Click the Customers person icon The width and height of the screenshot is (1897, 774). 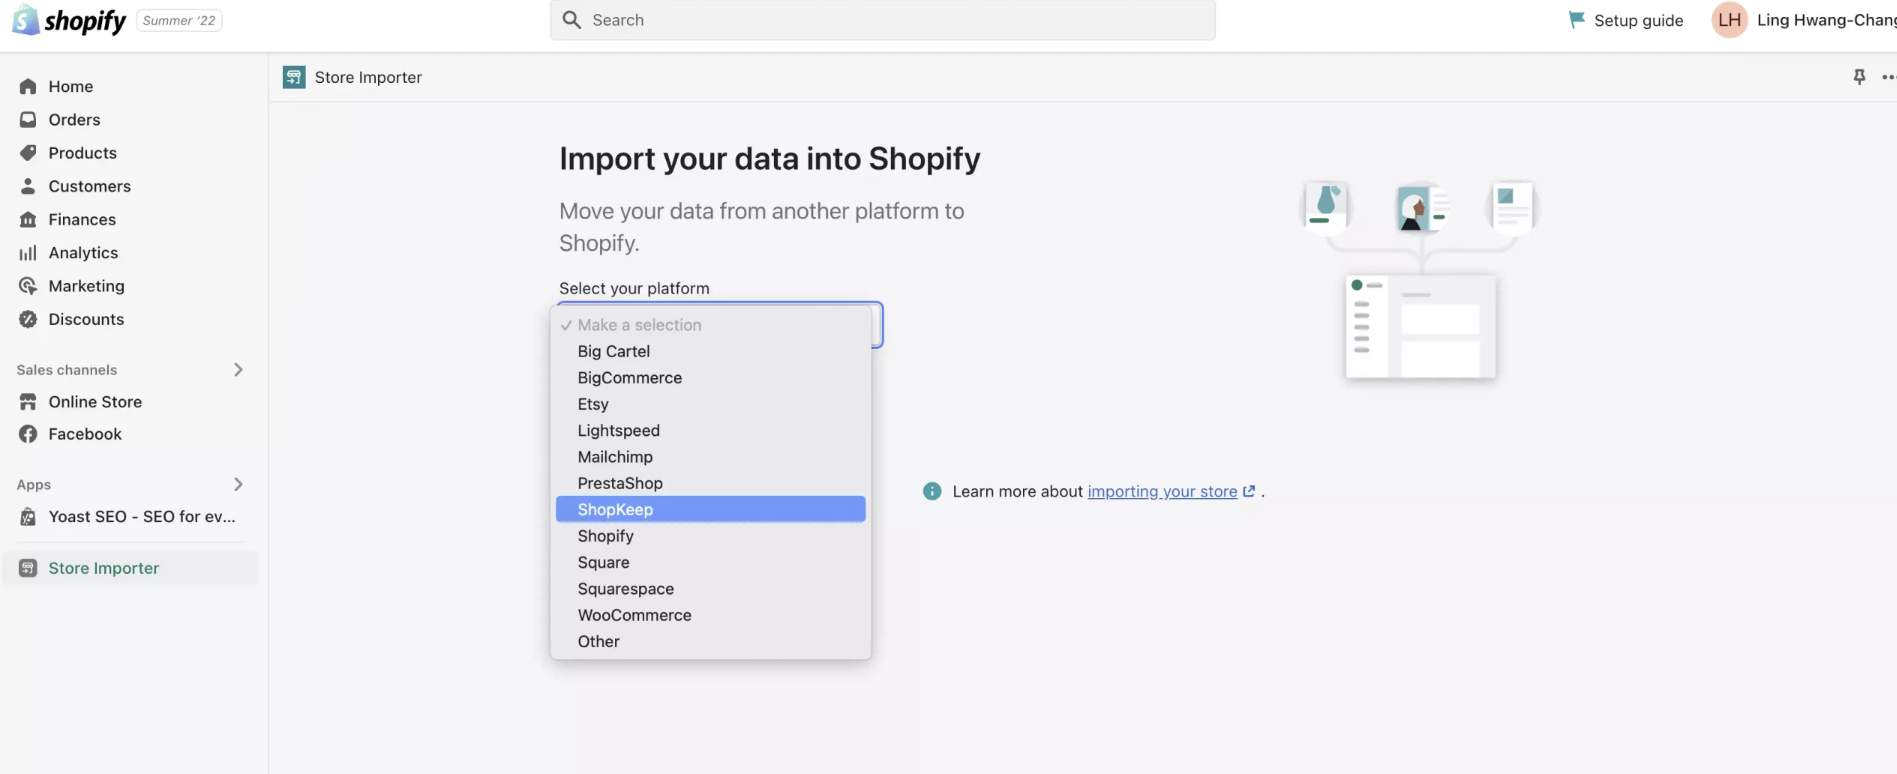point(28,186)
